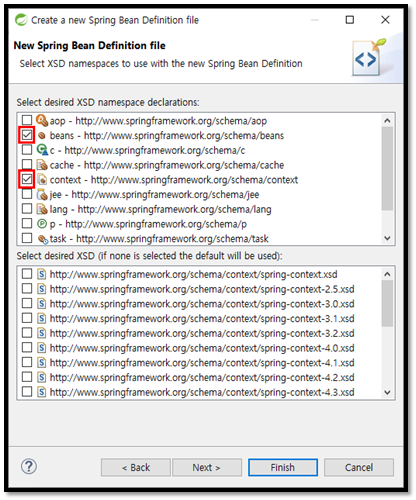Image resolution: width=416 pixels, height=500 pixels.
Task: Click namespace list scroll down arrow
Action: point(387,238)
